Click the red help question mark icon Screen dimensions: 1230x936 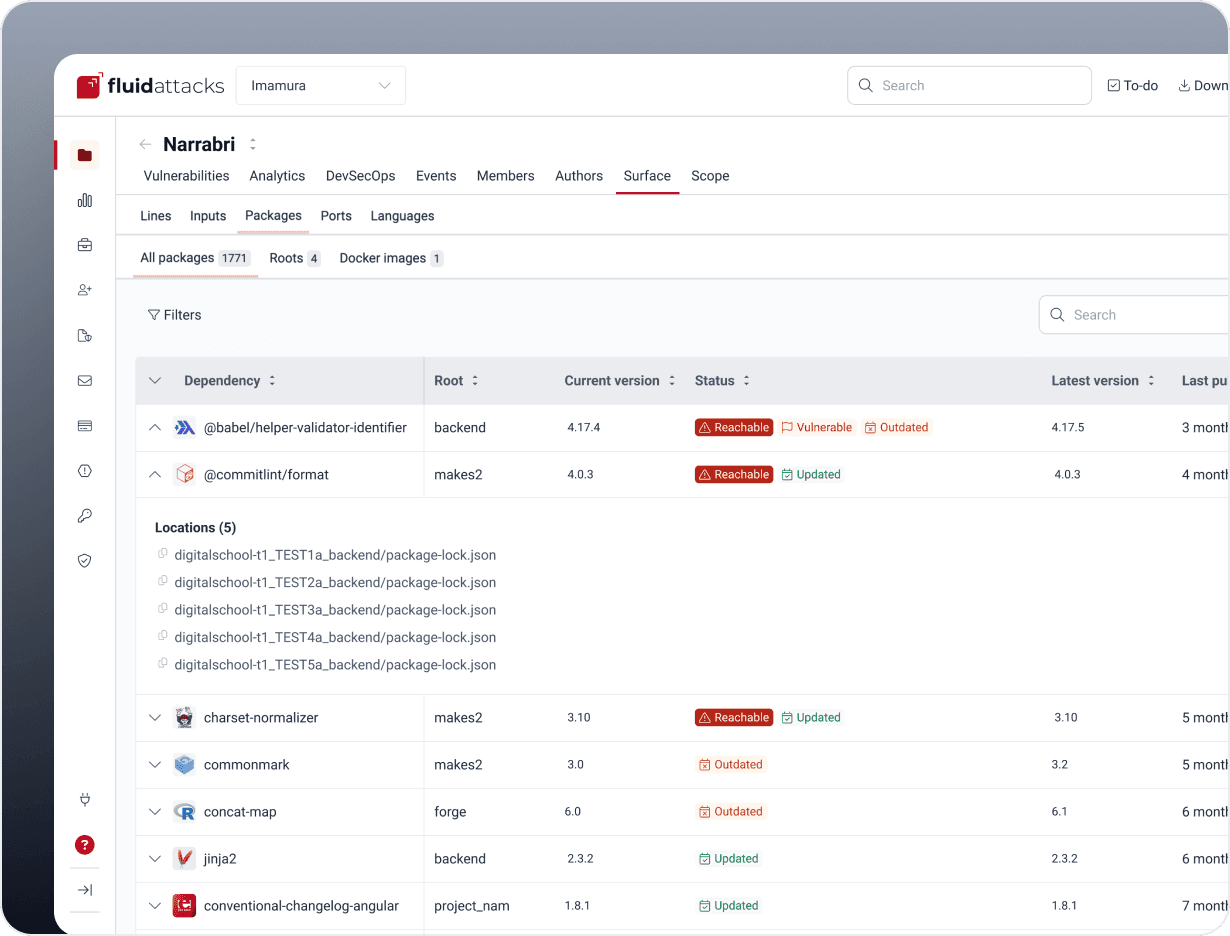click(85, 845)
